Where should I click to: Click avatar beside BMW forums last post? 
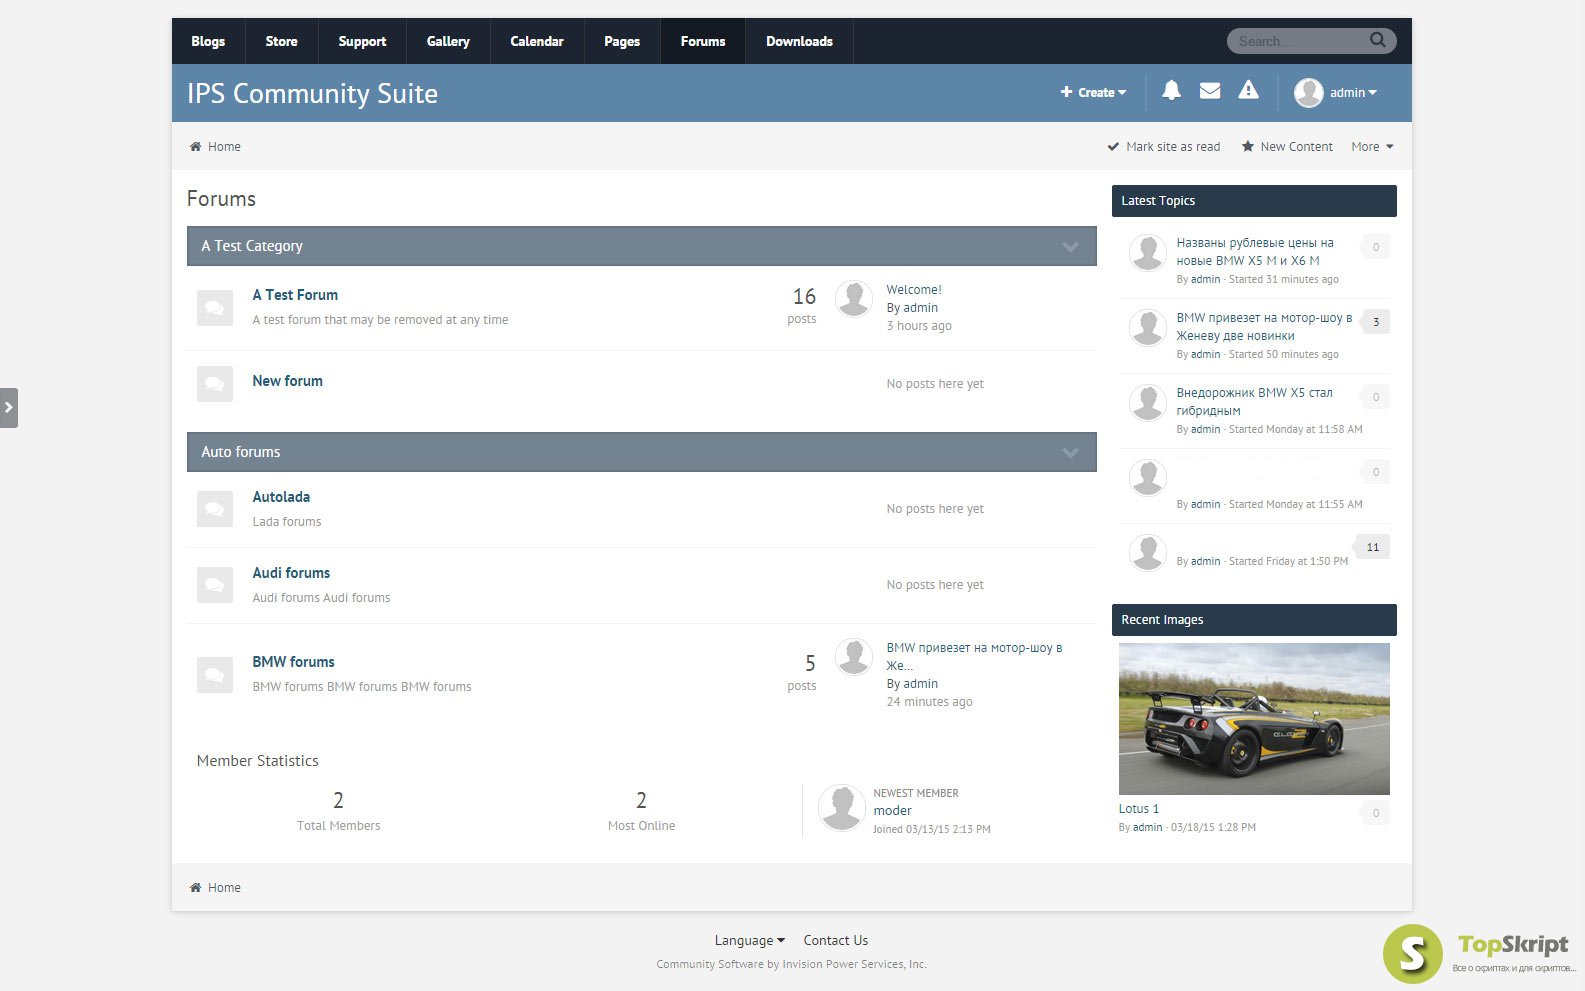(854, 657)
